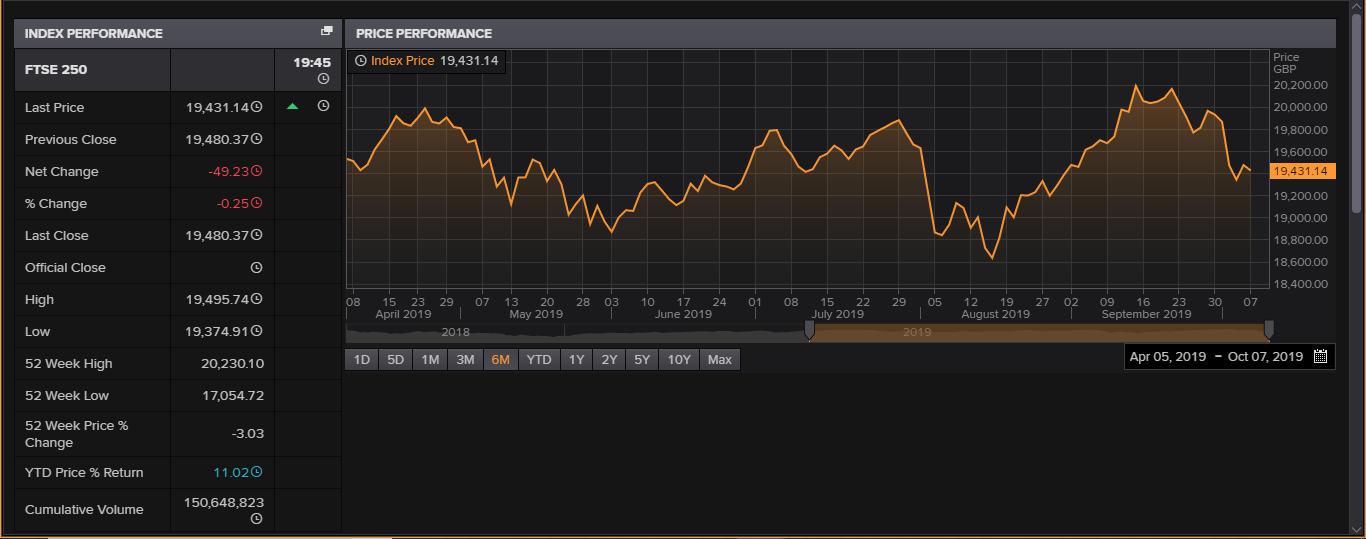Click the clock icon beside Last Close value
Image resolution: width=1366 pixels, height=539 pixels.
[x=257, y=235]
